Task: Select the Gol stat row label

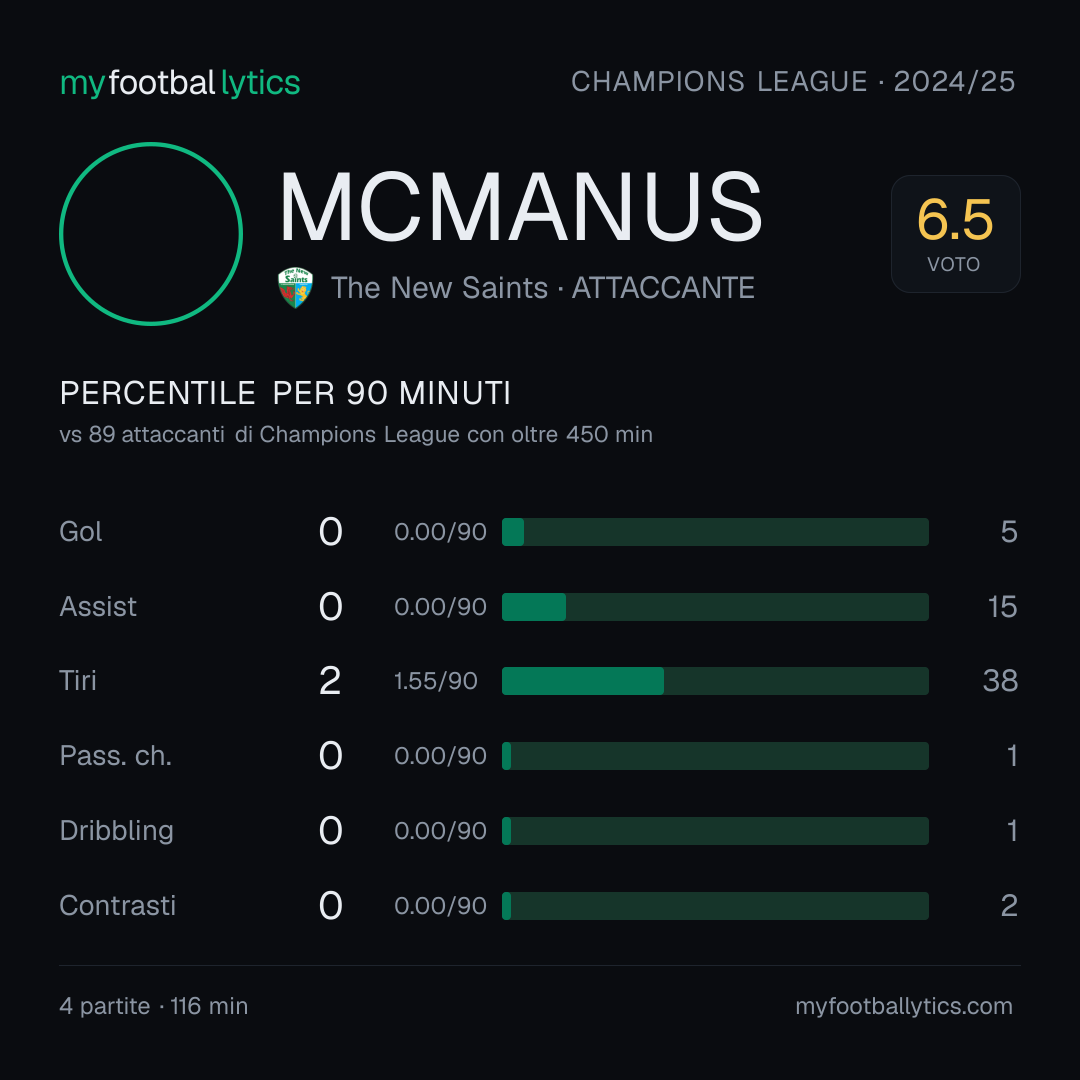Action: 81,532
